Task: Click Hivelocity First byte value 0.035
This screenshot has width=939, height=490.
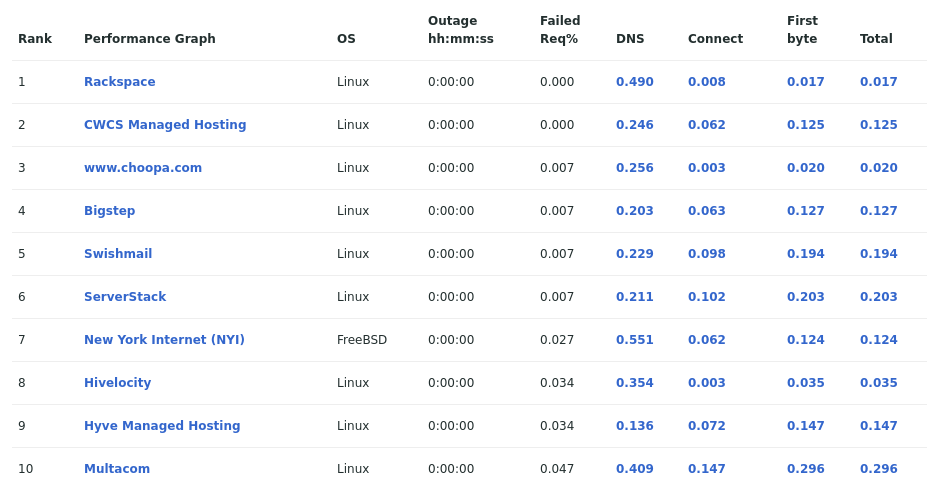Action: (805, 383)
